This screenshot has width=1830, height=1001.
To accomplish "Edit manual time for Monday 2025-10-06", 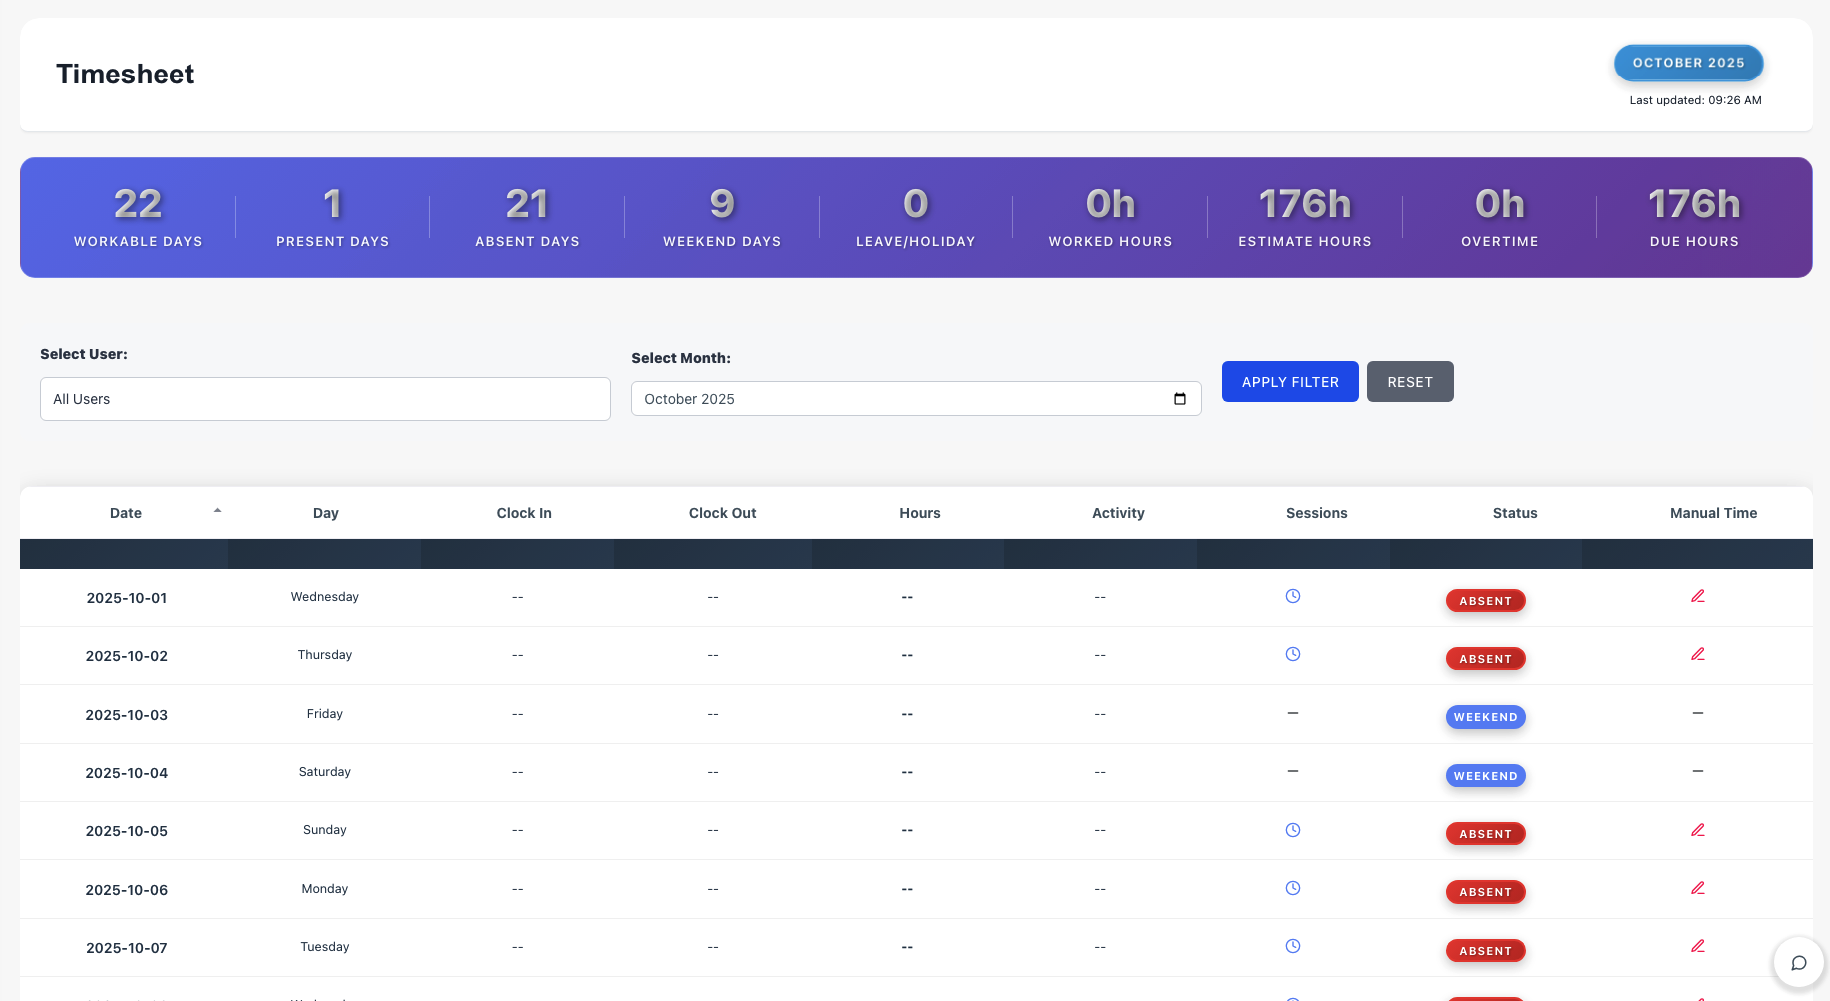I will tap(1697, 888).
